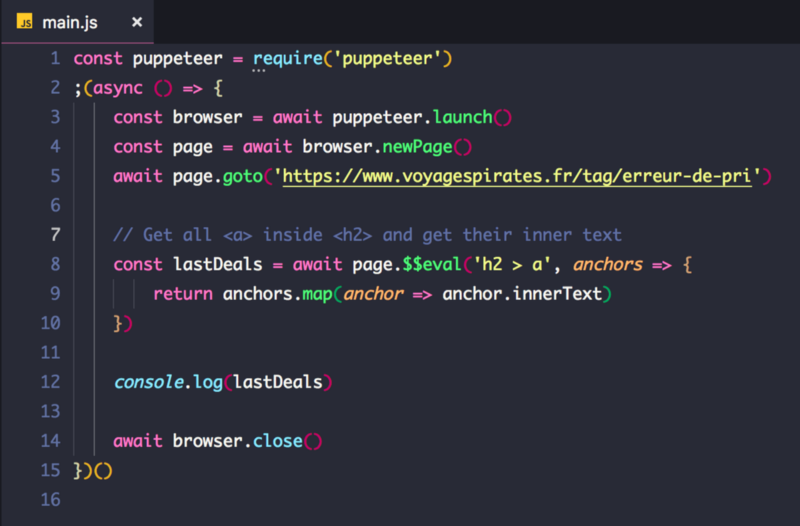Screen dimensions: 800x526
Task: Click the comment on line 7
Action: [x=367, y=235]
